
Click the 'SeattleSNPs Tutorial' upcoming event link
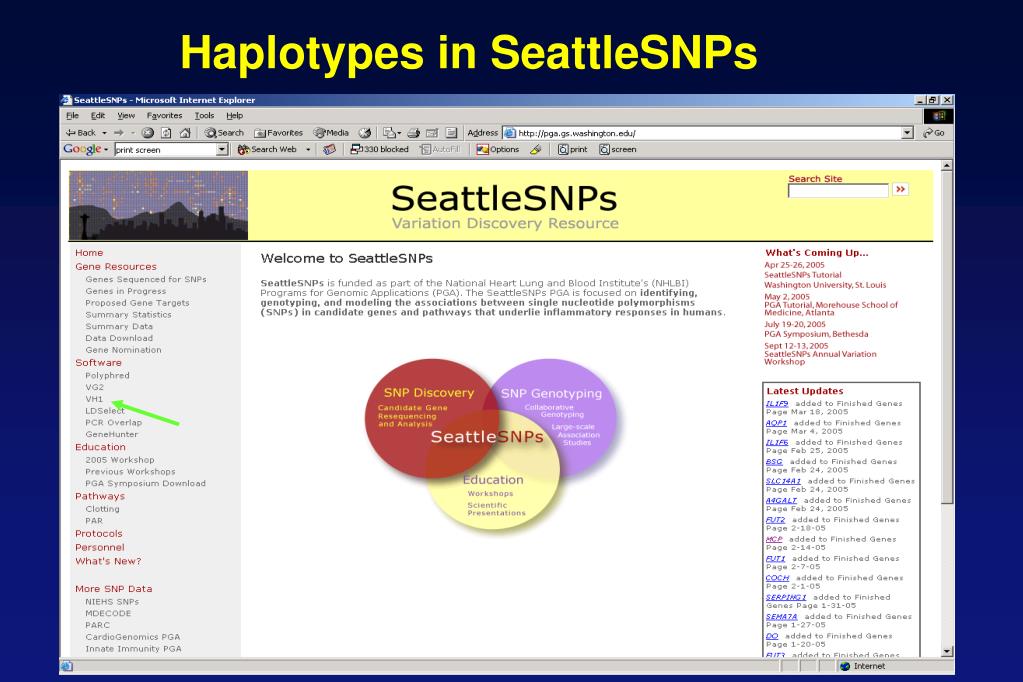click(x=803, y=275)
